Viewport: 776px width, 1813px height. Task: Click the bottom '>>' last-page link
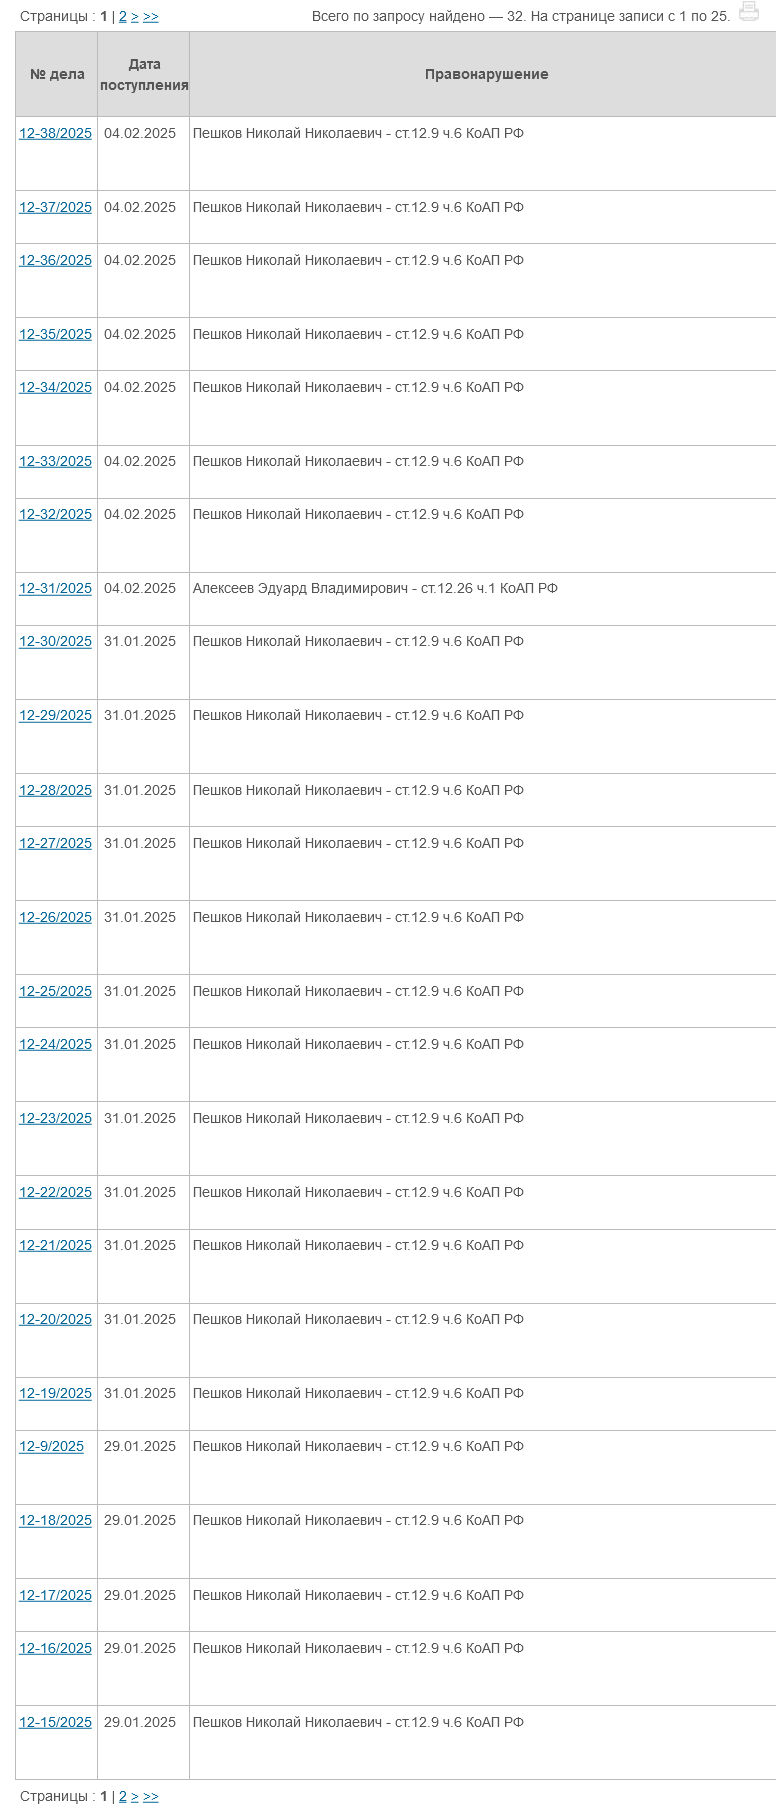[151, 1796]
